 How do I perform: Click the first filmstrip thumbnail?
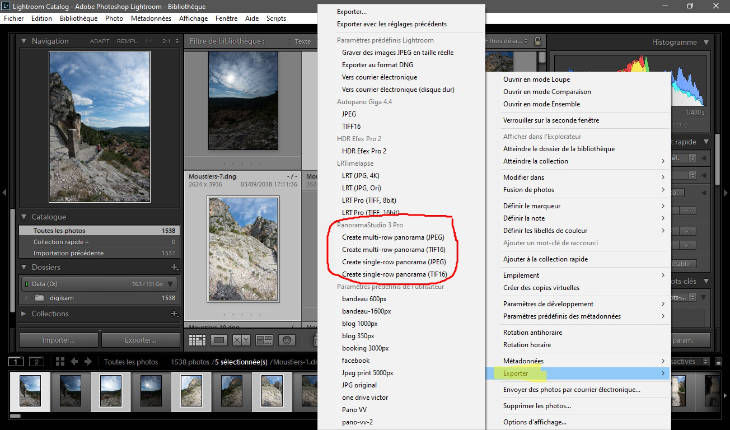[30, 391]
